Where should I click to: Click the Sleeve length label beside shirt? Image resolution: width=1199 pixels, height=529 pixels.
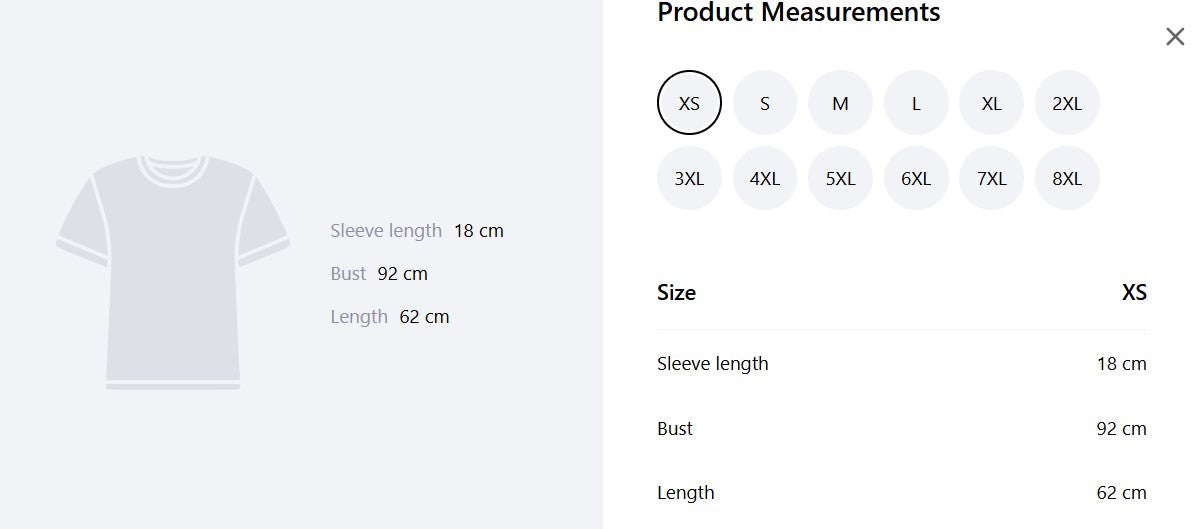click(x=386, y=230)
